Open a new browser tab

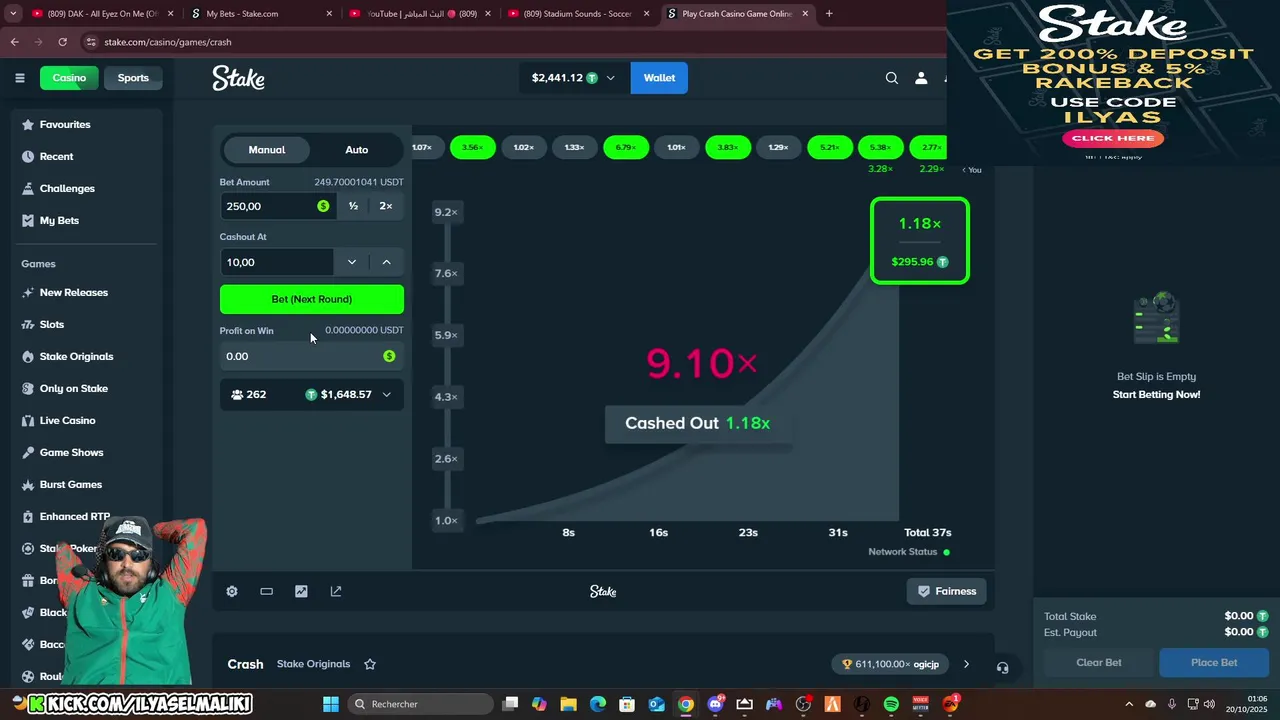[829, 14]
